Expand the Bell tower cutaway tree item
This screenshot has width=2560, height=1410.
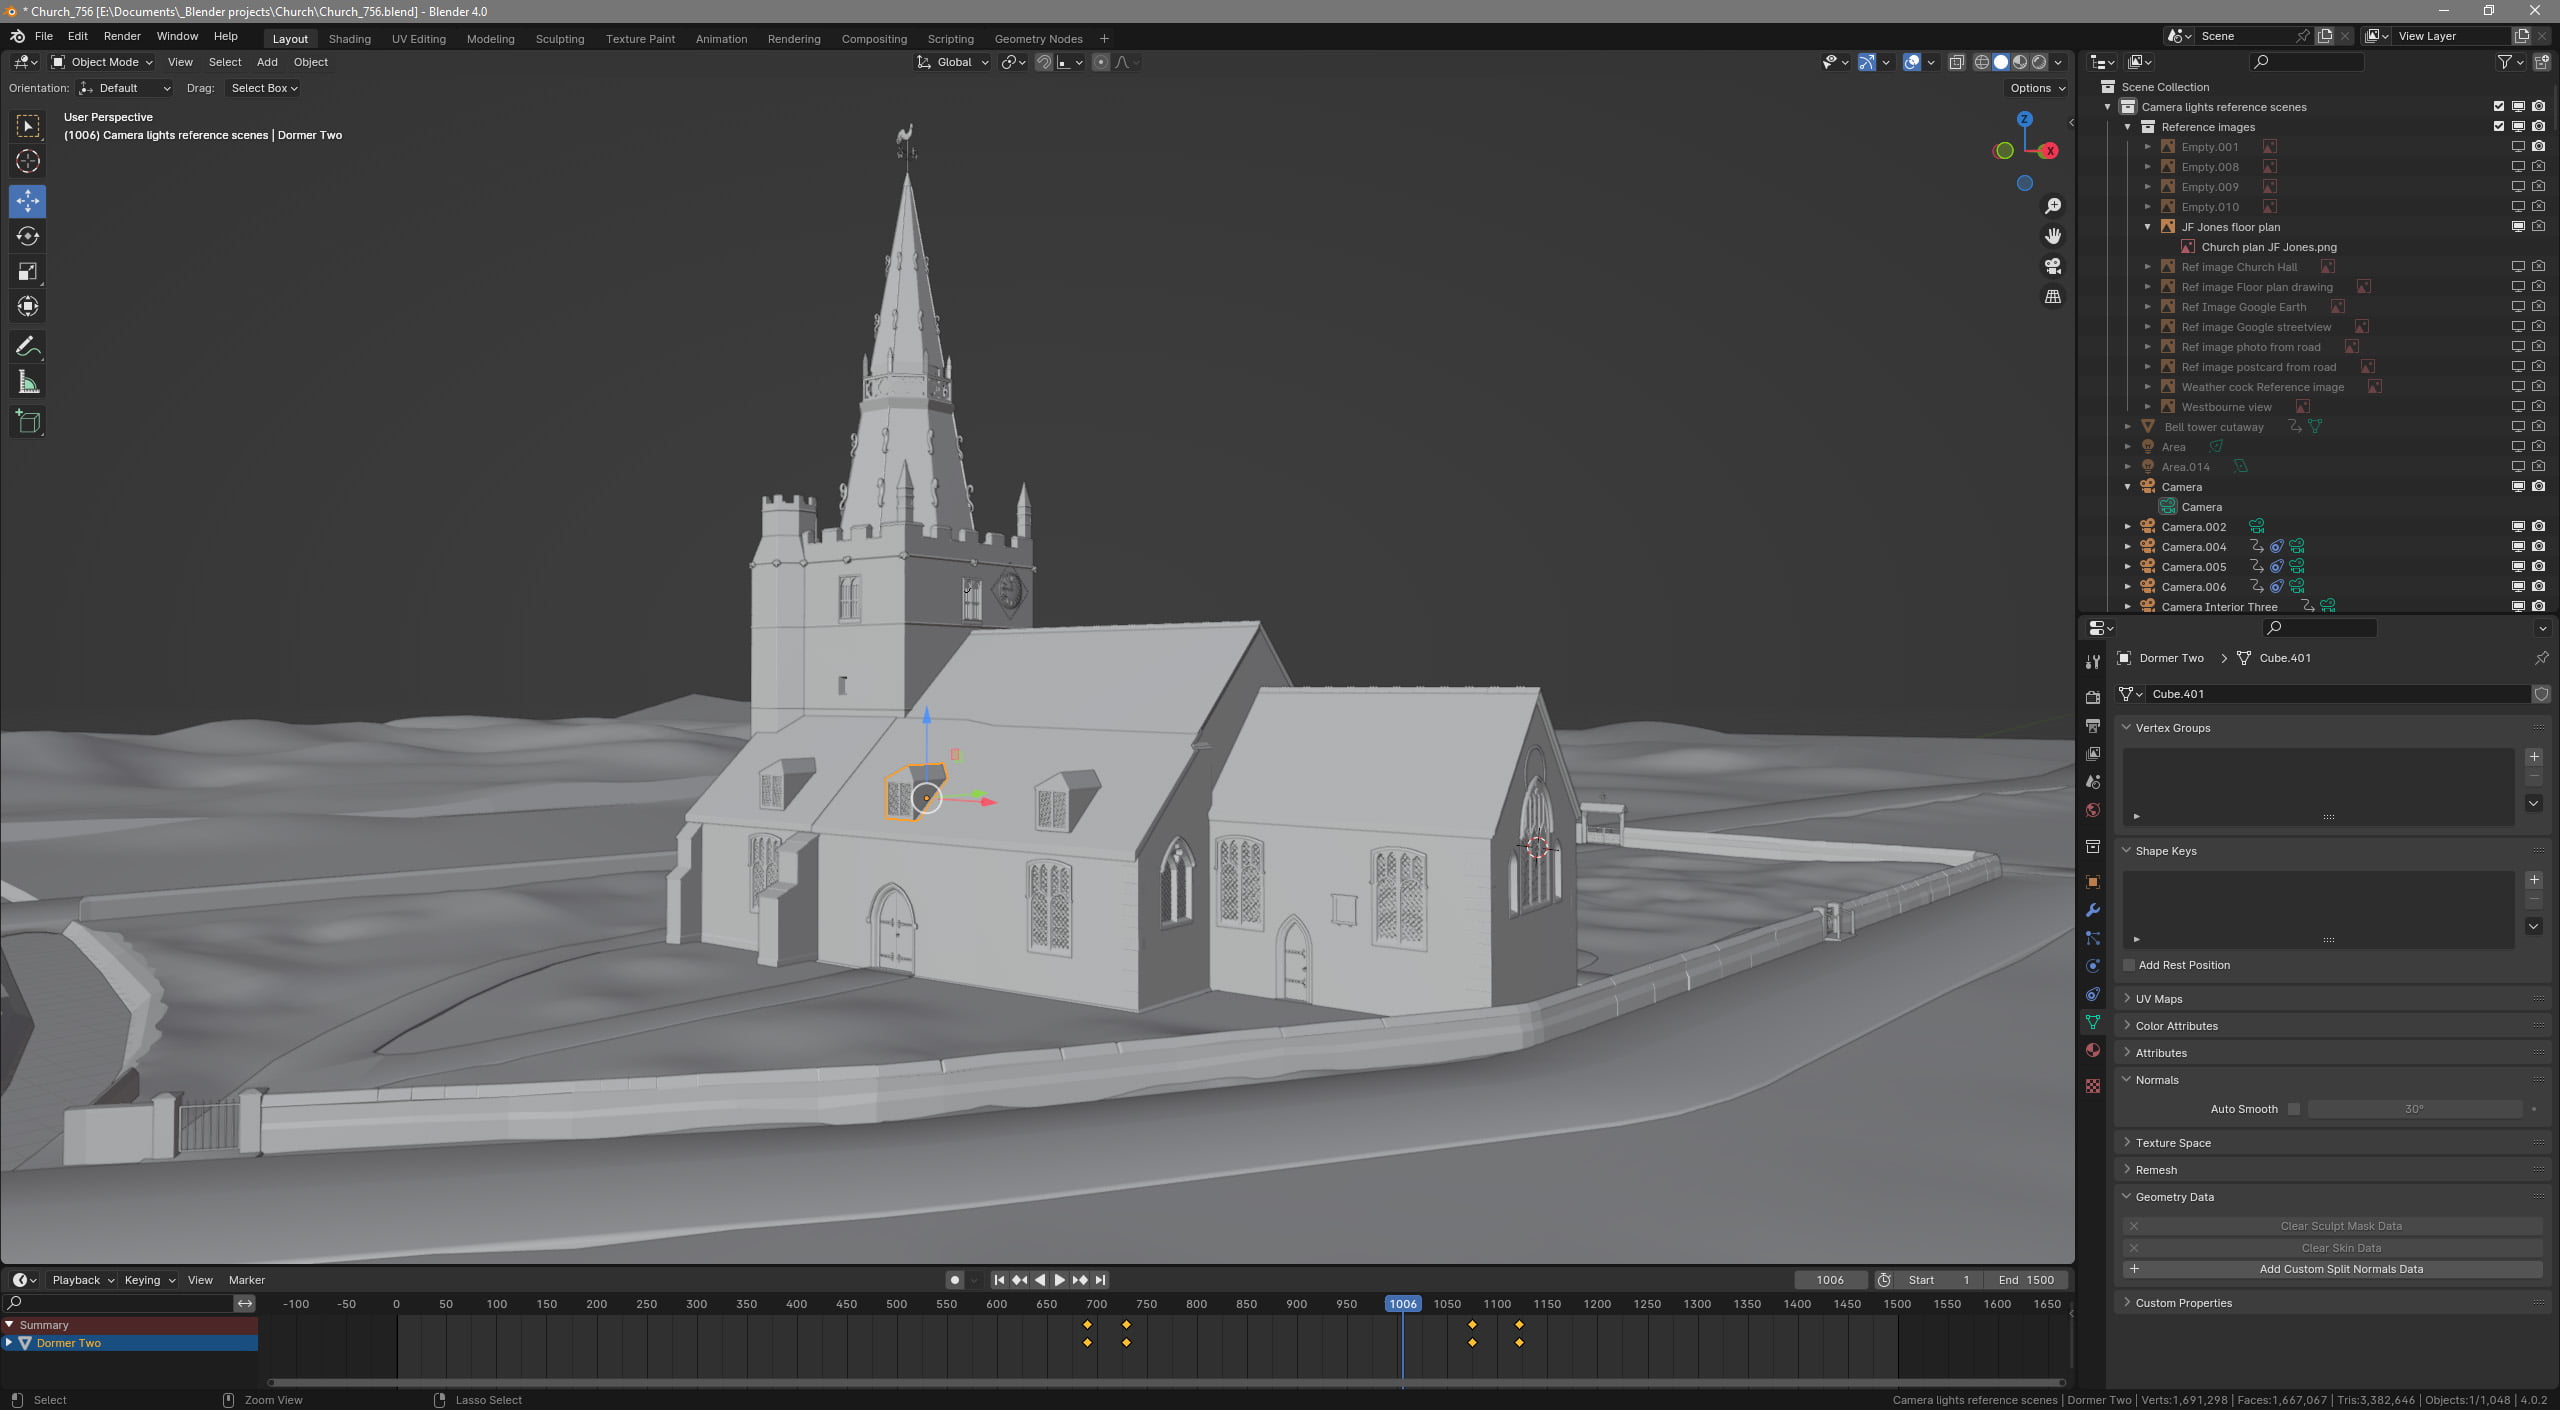2128,427
